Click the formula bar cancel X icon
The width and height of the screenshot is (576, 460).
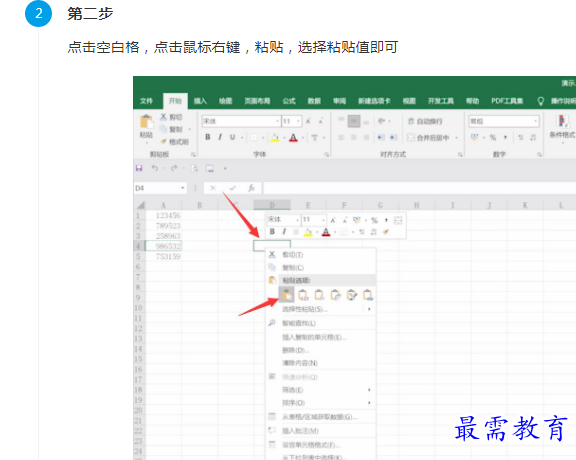tap(213, 188)
